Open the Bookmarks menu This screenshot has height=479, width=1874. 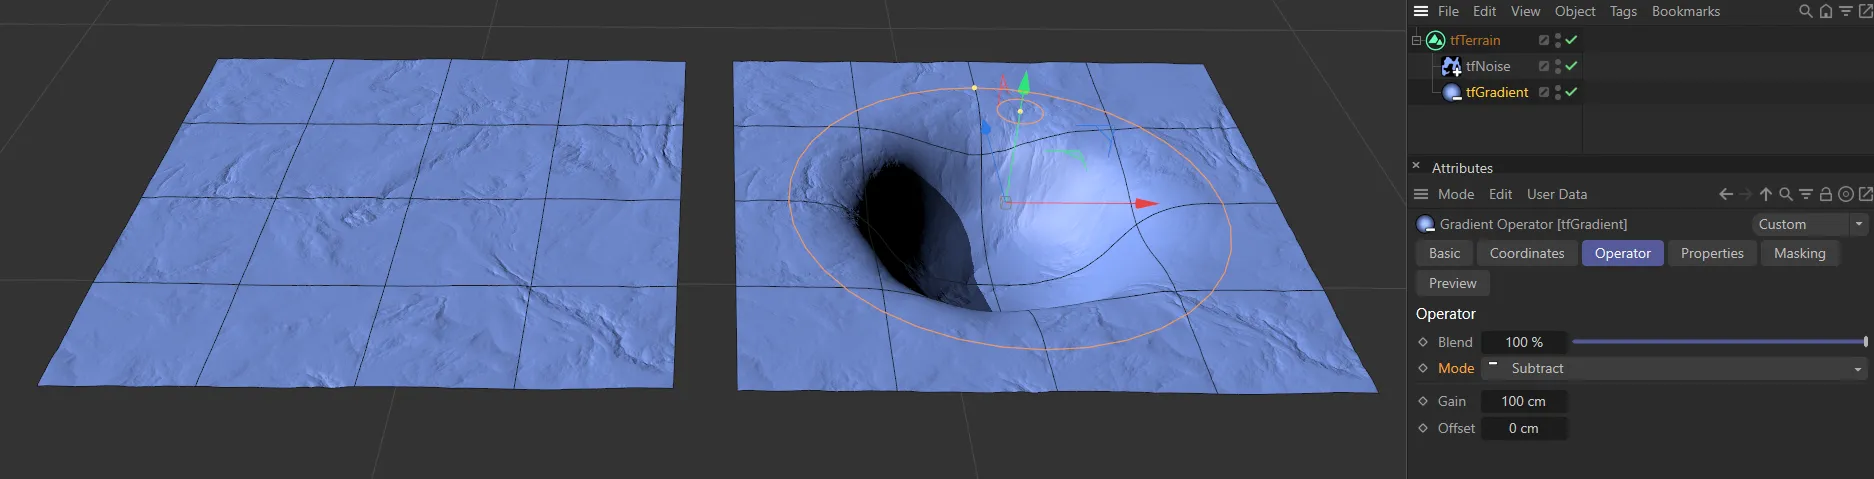click(x=1686, y=11)
